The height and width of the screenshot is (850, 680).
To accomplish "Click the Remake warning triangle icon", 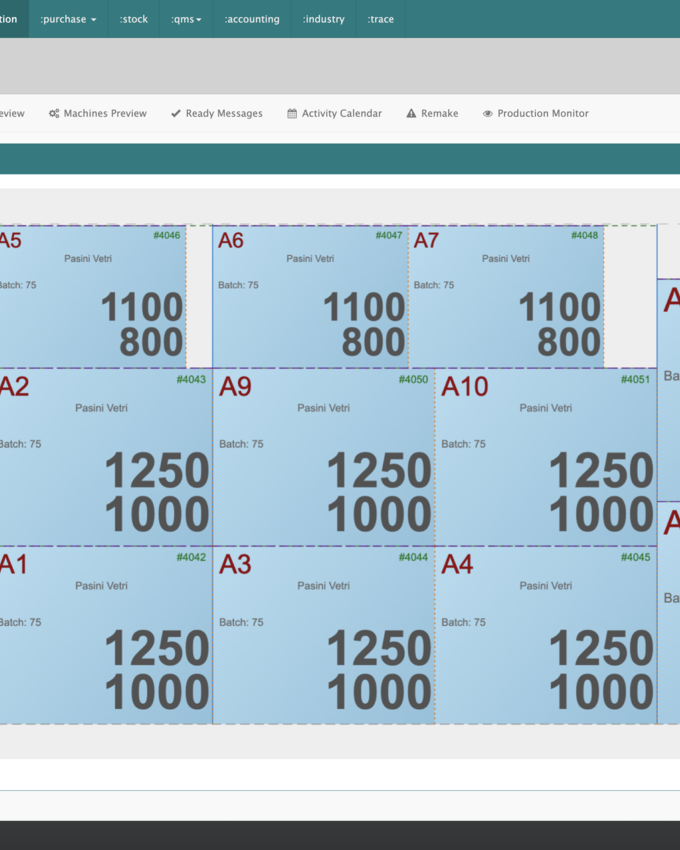I will 411,113.
